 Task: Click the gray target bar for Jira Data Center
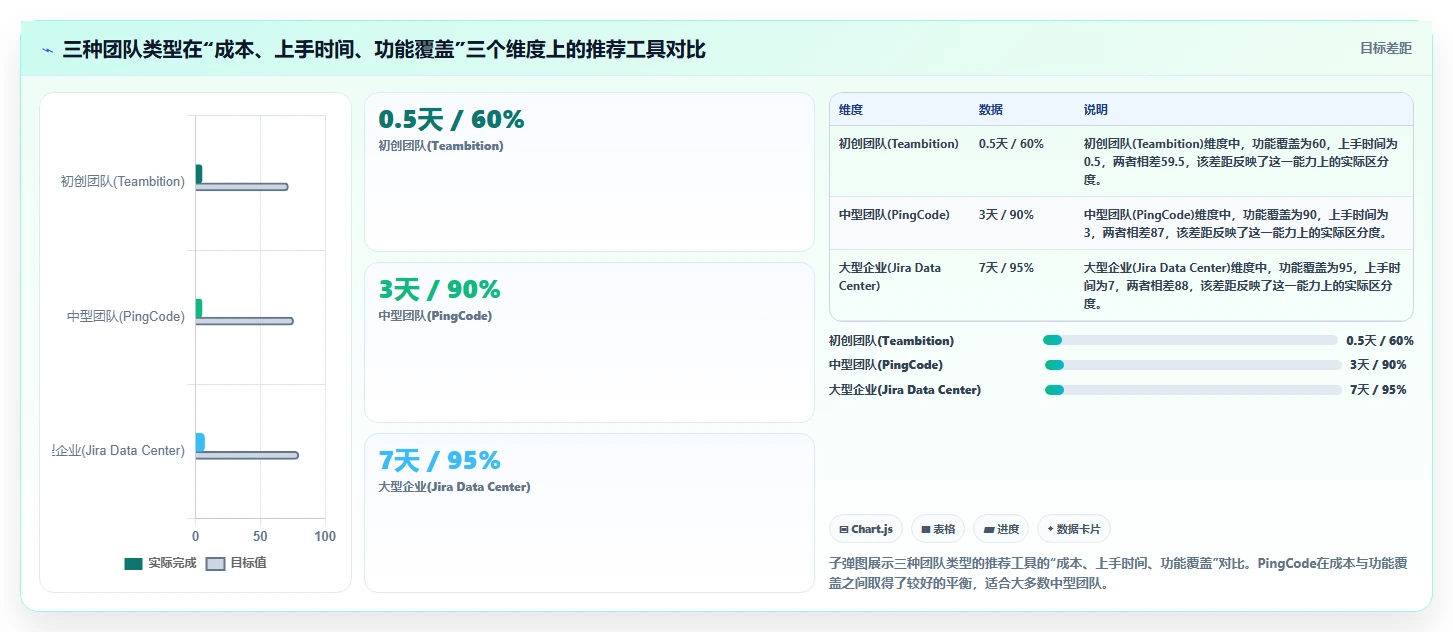pos(247,455)
